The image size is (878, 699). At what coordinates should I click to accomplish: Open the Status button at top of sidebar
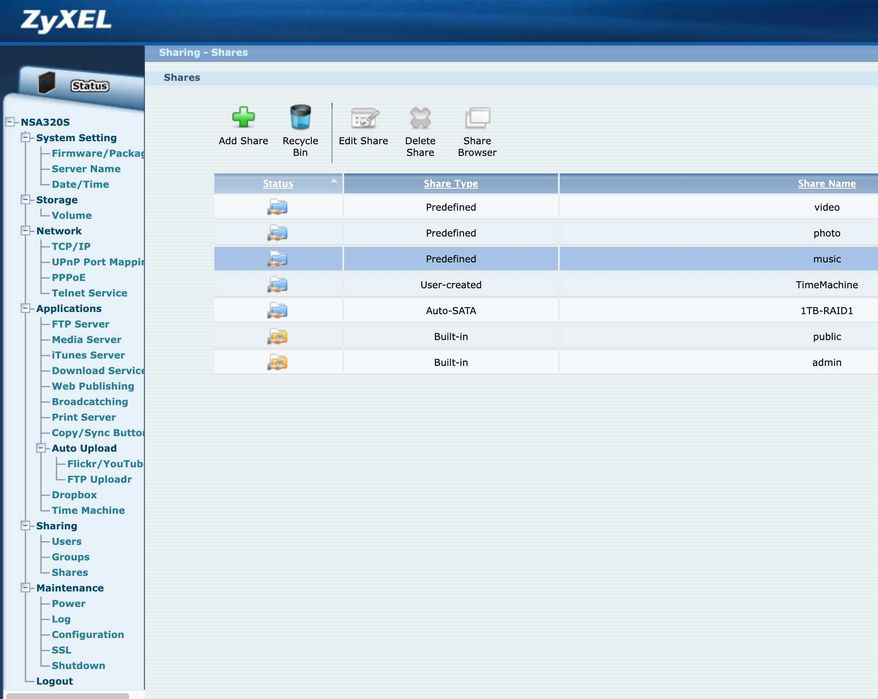coord(90,86)
